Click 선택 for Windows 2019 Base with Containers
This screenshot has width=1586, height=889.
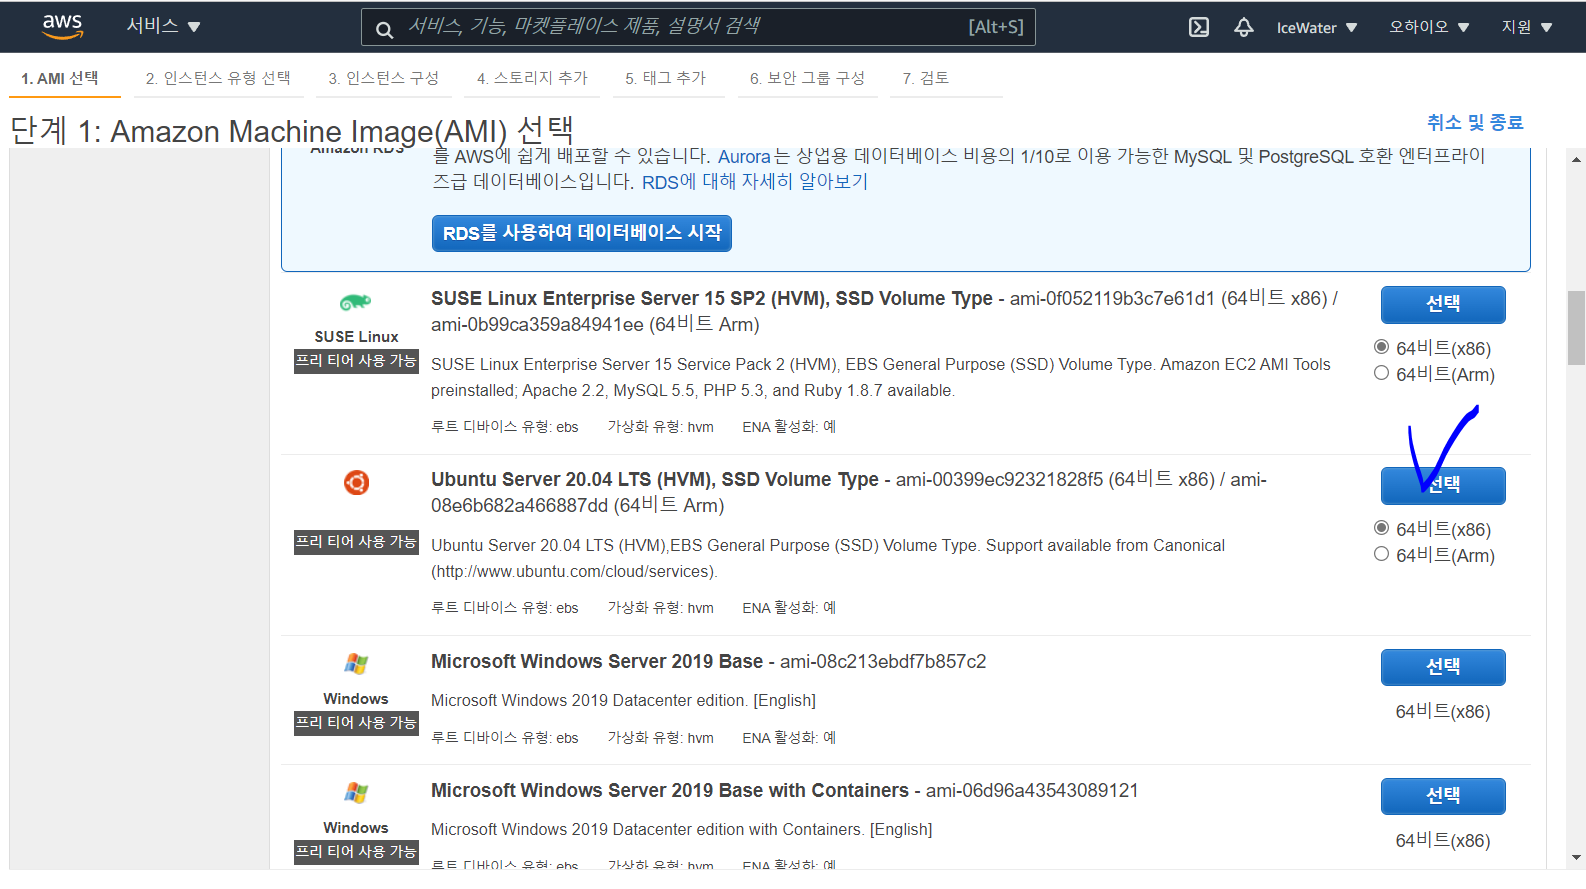coord(1443,796)
